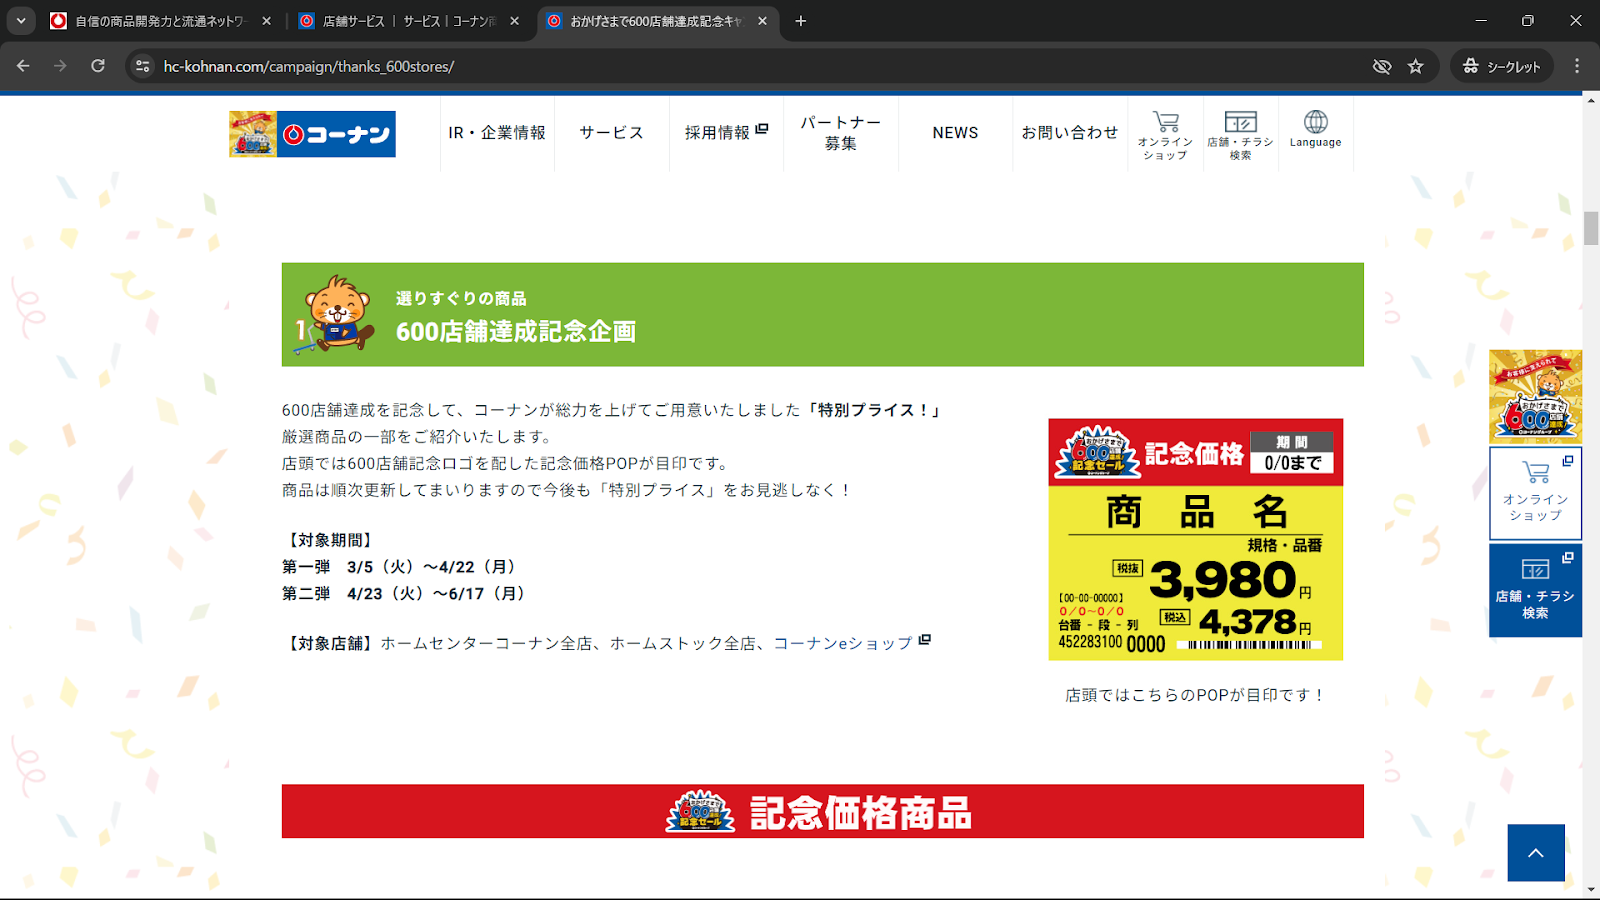Click the scrollbar up arrow
1600x900 pixels.
(1591, 100)
